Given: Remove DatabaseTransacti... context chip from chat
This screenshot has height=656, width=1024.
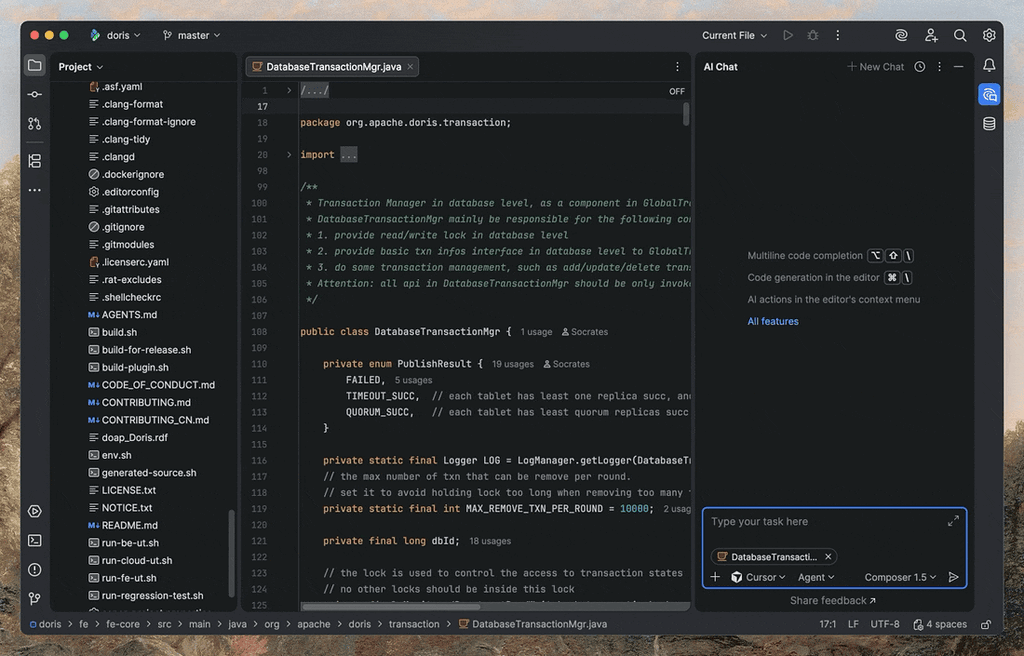Looking at the screenshot, I should 828,557.
